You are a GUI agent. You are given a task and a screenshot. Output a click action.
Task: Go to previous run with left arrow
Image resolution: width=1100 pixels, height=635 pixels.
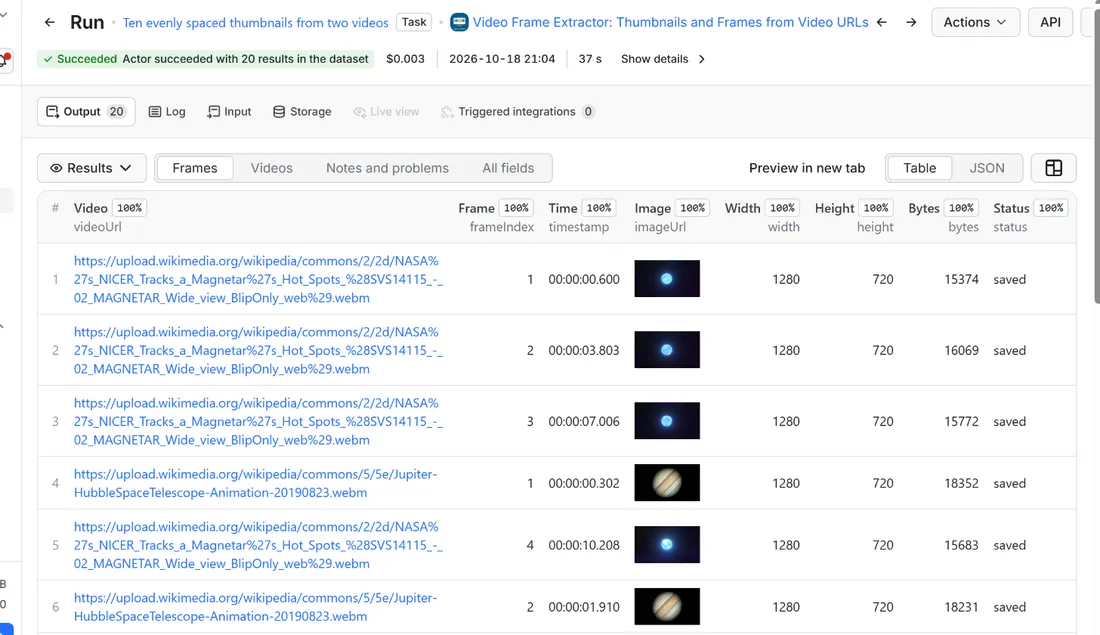click(x=882, y=22)
